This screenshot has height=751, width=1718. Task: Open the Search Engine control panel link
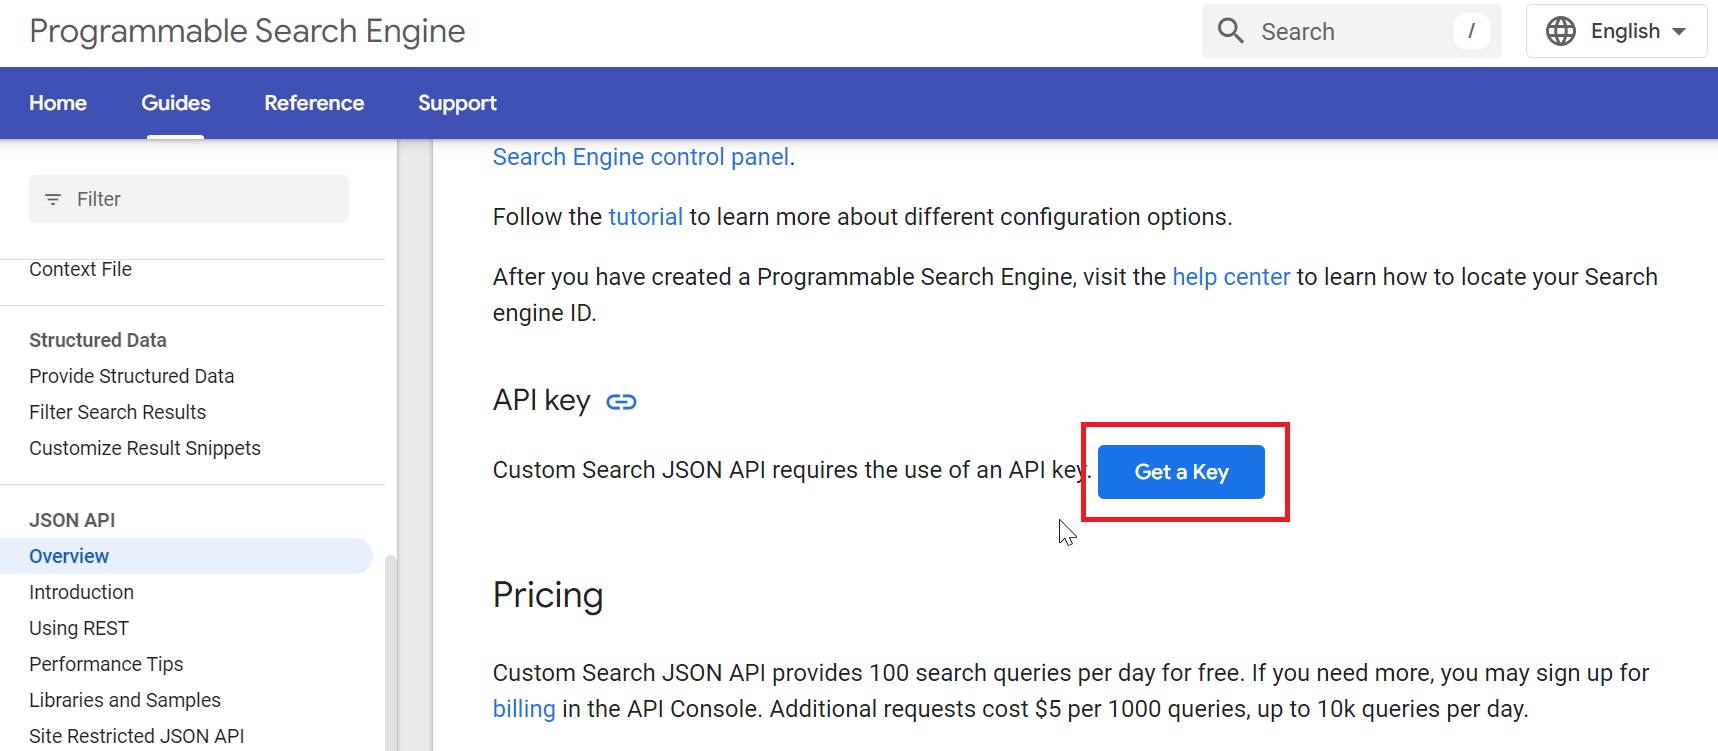(x=641, y=157)
